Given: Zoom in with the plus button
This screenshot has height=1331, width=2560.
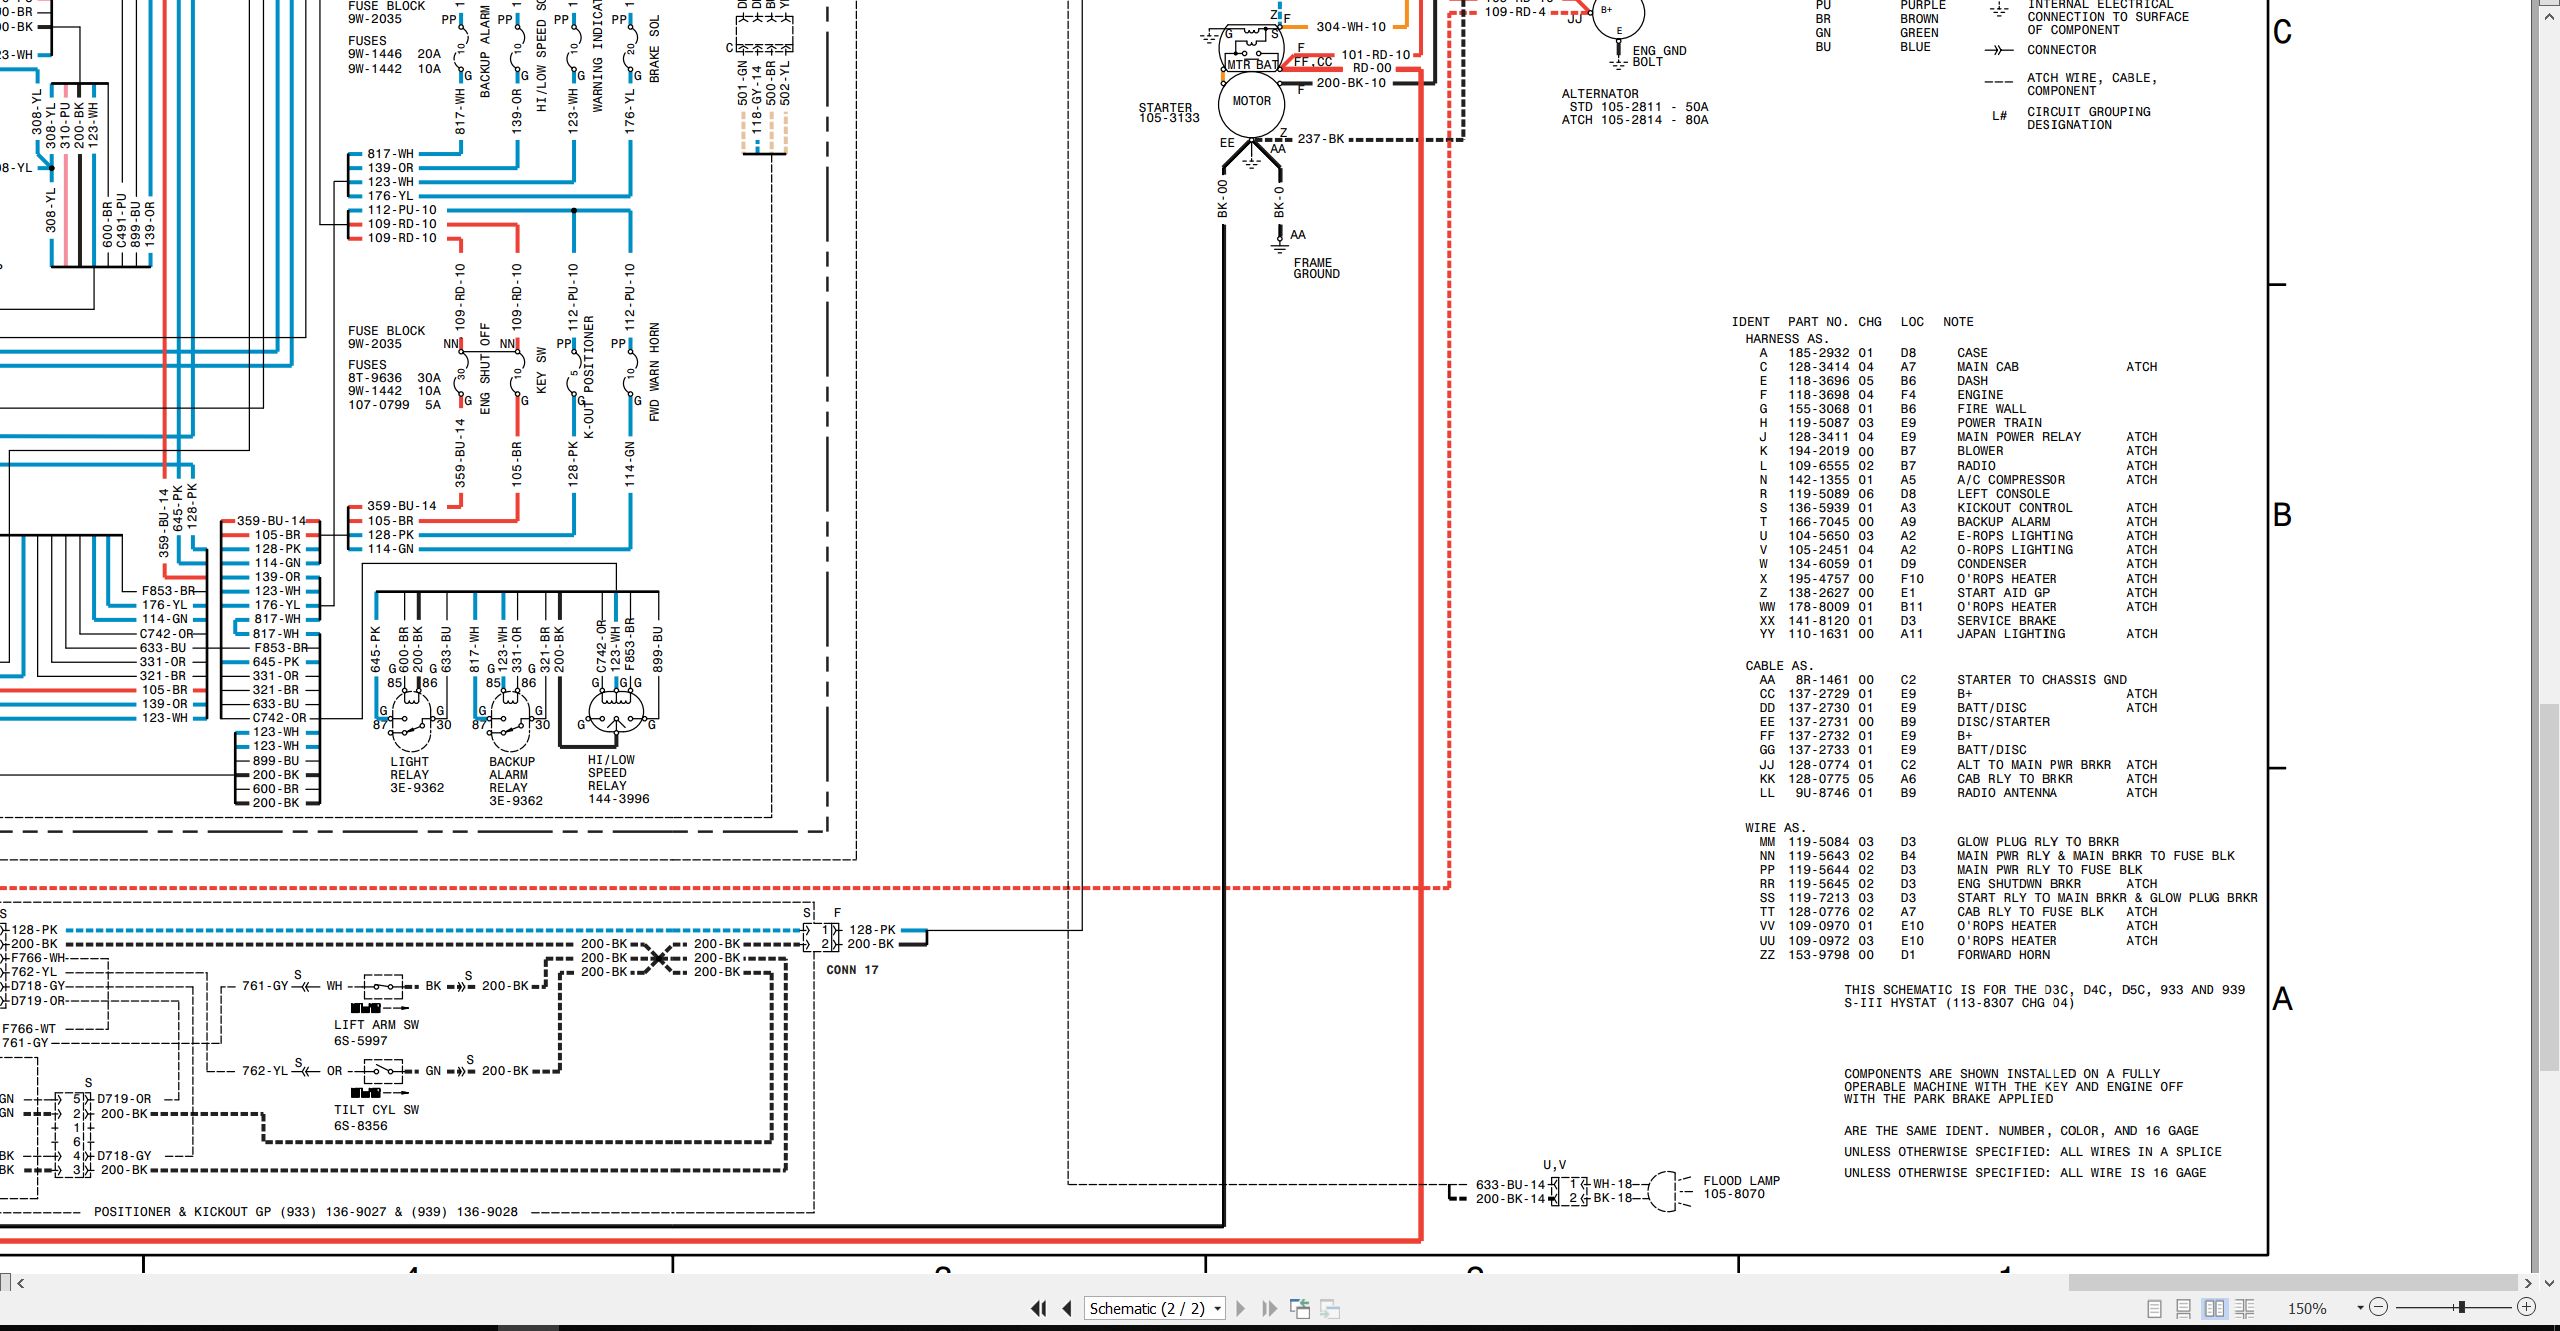Looking at the screenshot, I should click(x=2526, y=1307).
